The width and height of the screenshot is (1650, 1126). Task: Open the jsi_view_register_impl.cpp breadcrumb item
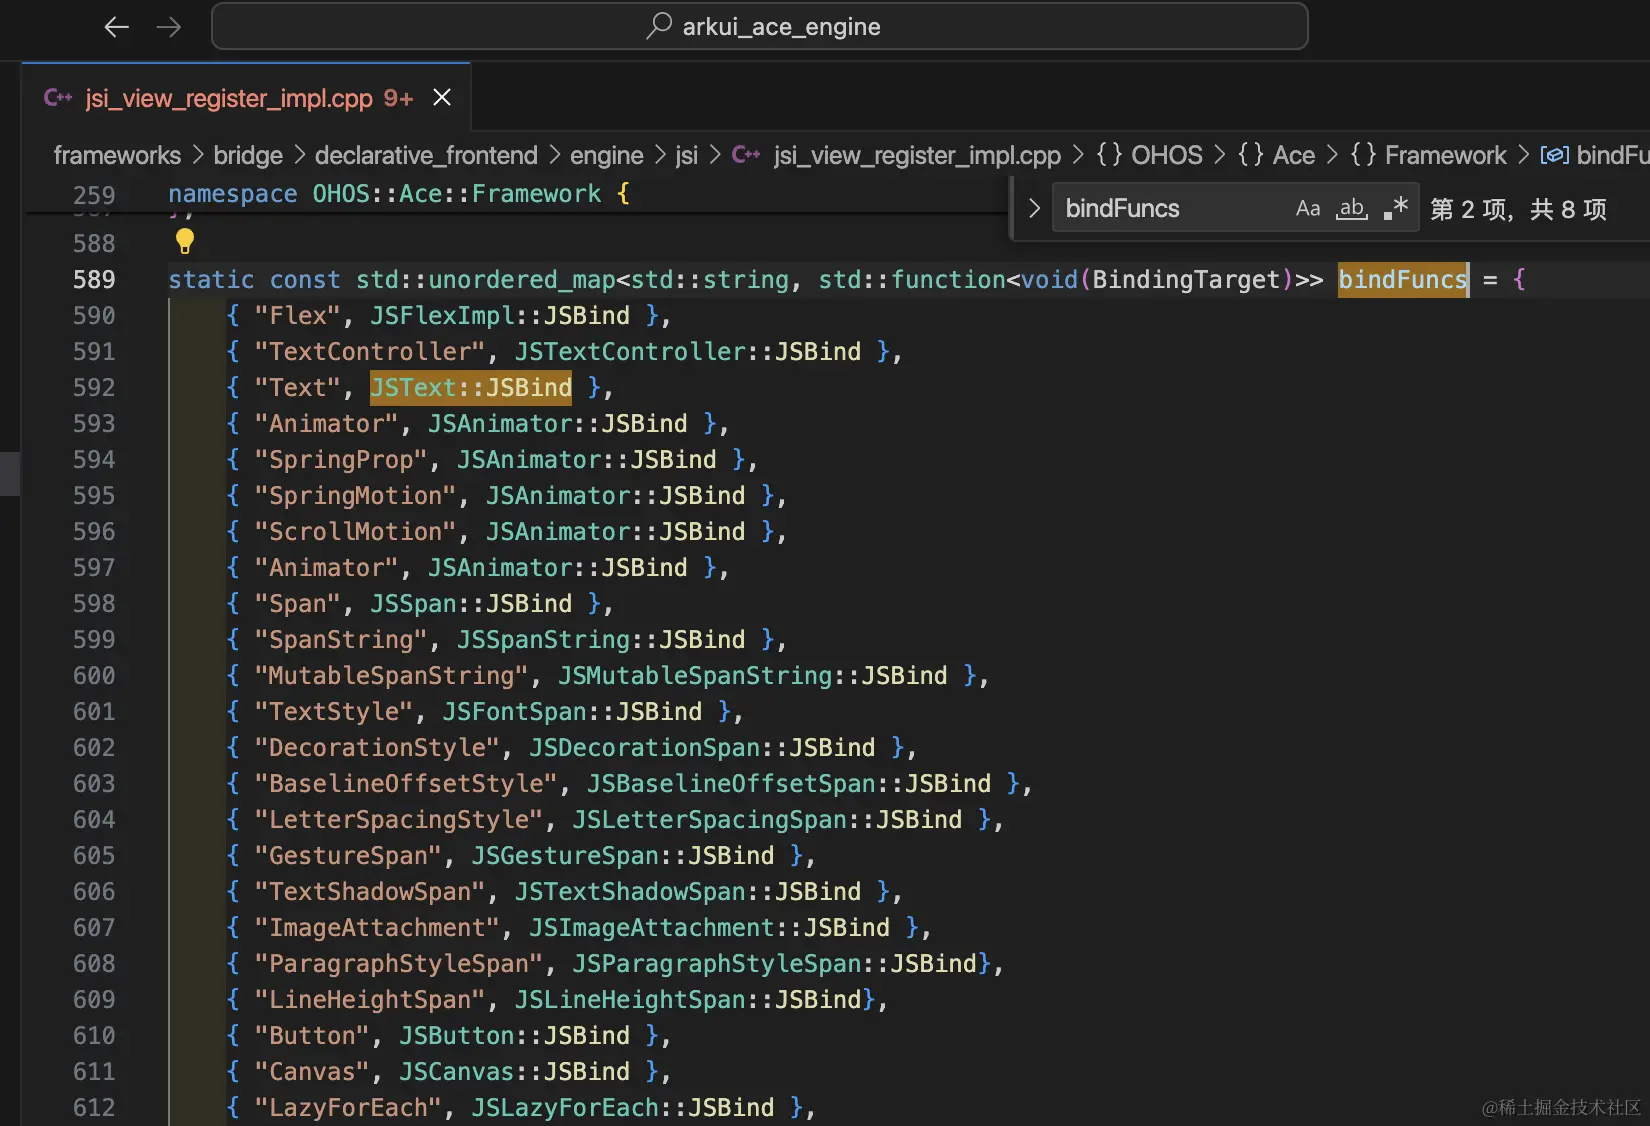(917, 155)
